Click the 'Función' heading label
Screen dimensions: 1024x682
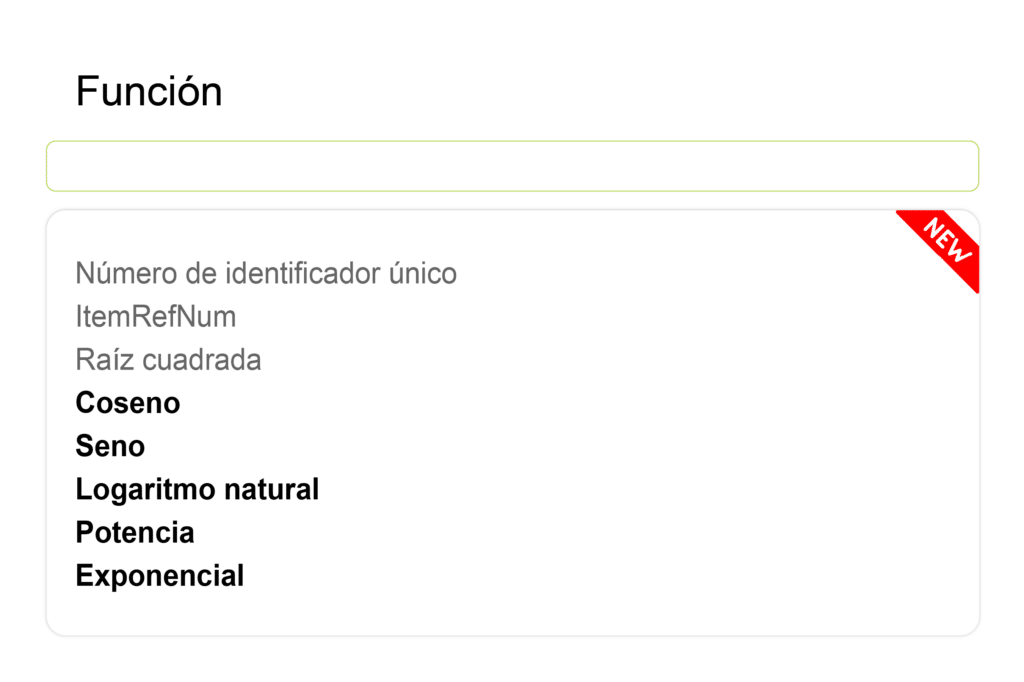149,91
